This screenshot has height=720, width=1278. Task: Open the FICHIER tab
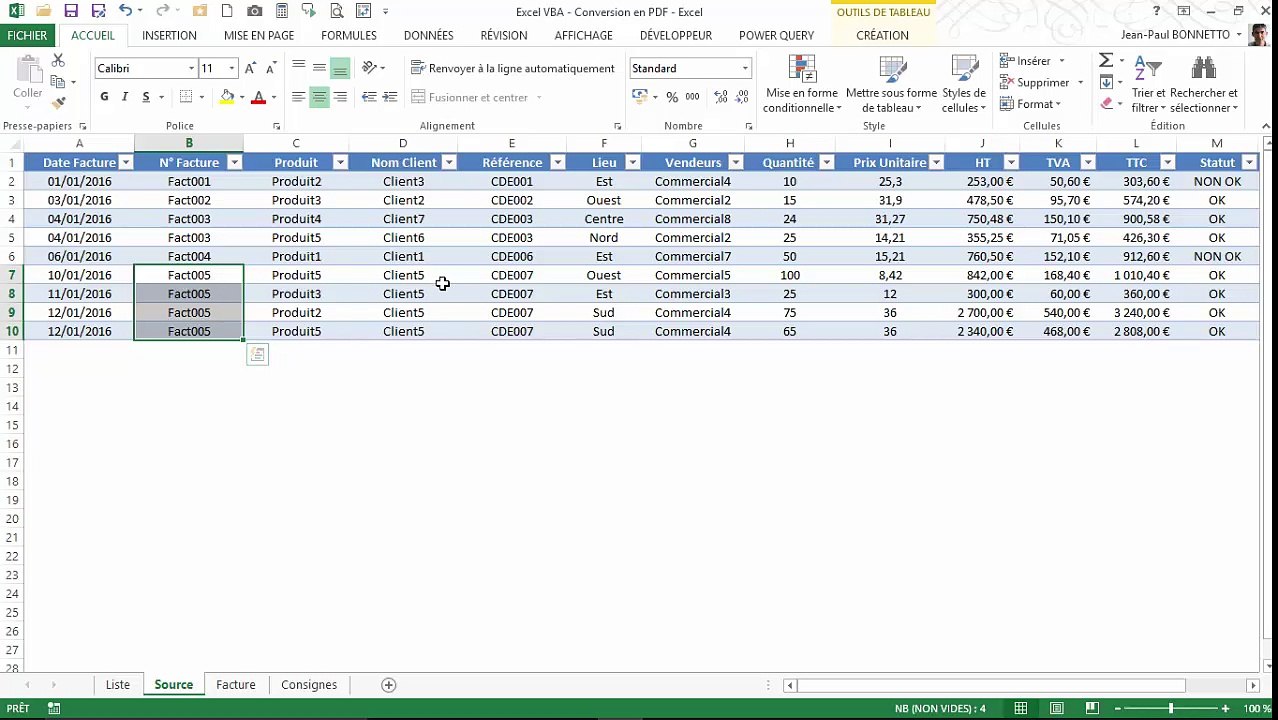27,35
